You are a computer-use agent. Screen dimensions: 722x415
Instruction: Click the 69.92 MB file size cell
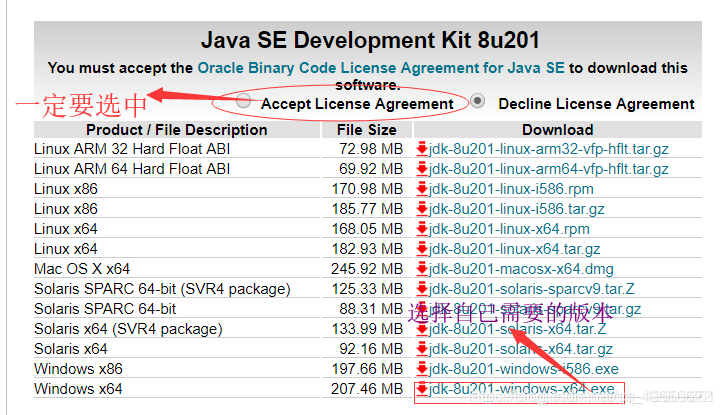(371, 169)
